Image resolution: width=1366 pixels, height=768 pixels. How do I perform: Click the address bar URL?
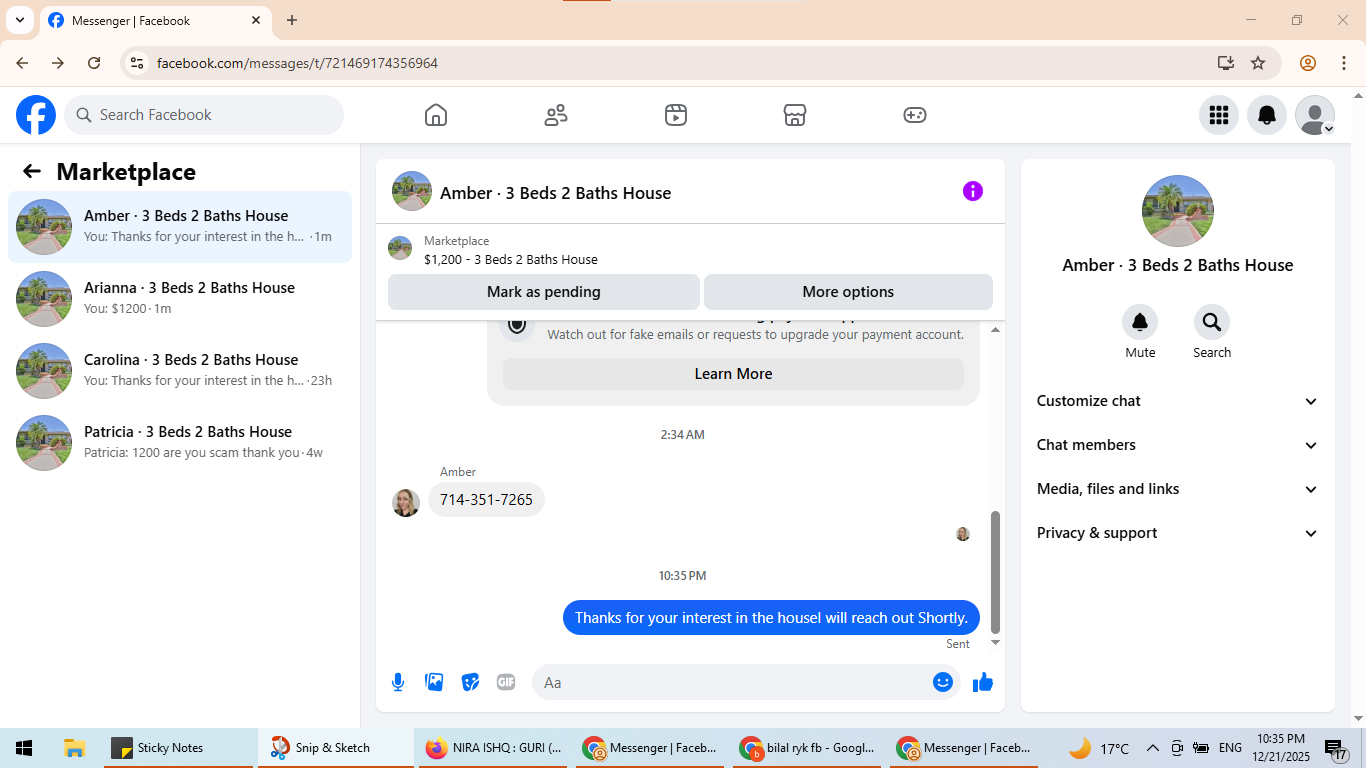[298, 63]
